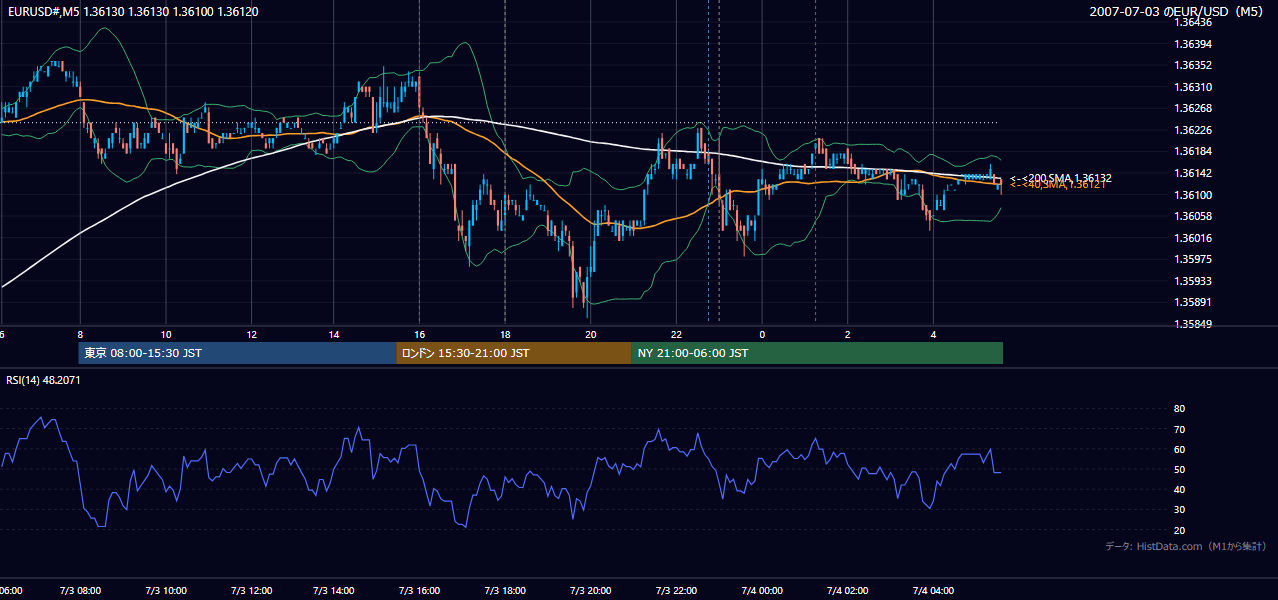Click the 7/3 10:00 time axis label
The image size is (1278, 600).
pos(164,591)
